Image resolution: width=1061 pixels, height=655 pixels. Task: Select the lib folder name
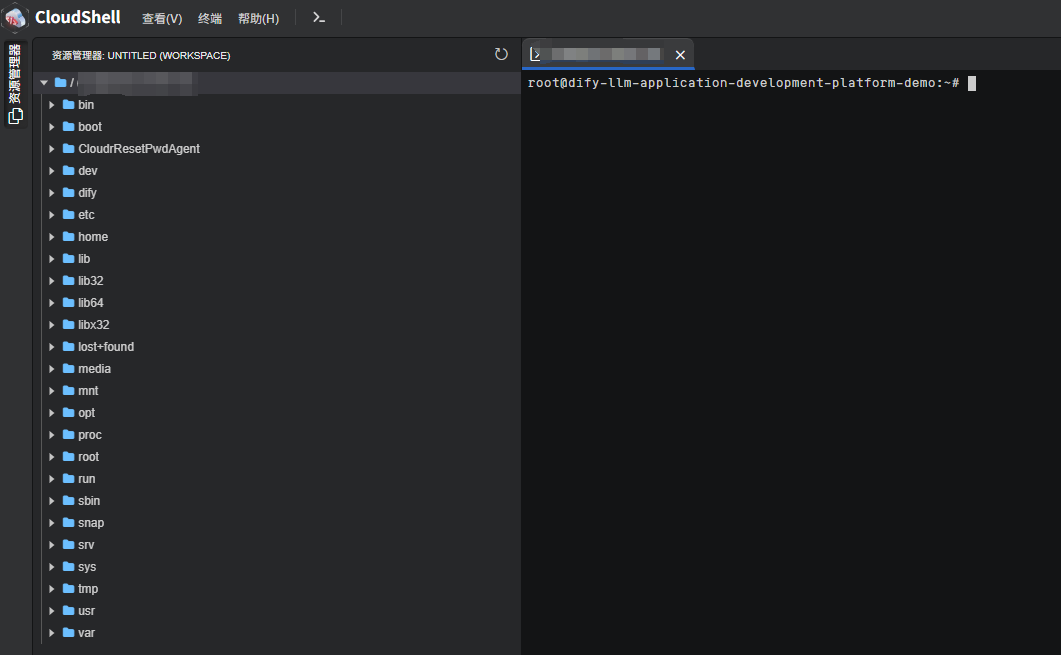click(x=84, y=259)
